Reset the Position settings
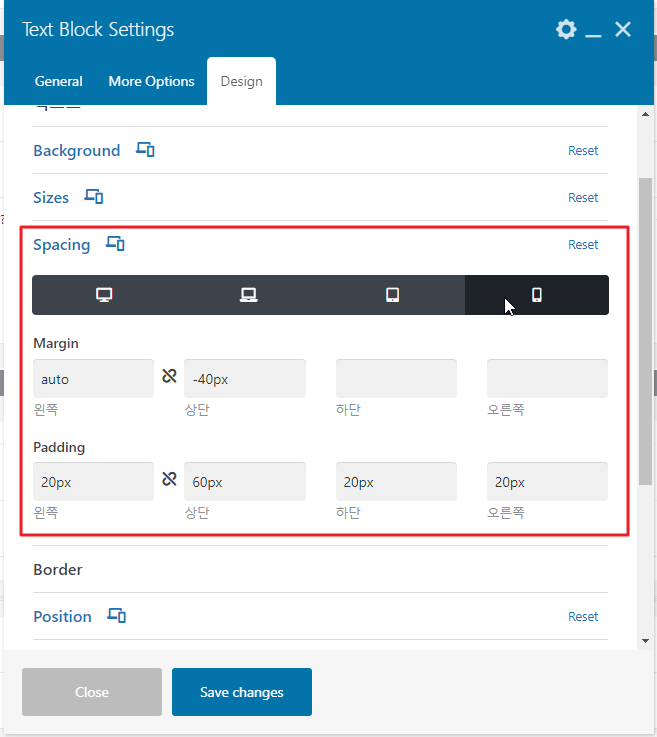The height and width of the screenshot is (737, 657). click(583, 616)
